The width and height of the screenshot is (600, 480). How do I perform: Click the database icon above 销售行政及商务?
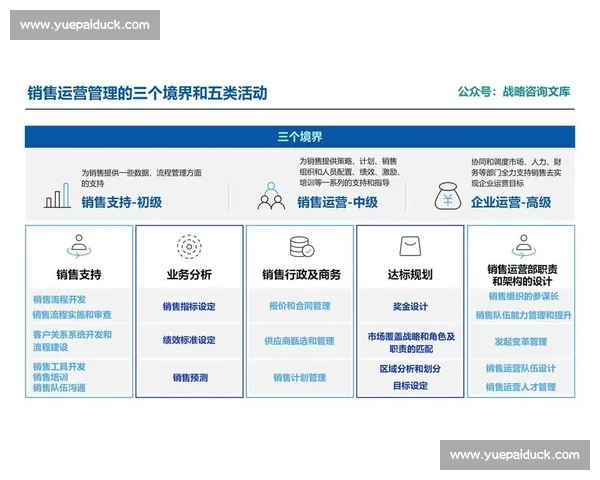click(x=301, y=246)
